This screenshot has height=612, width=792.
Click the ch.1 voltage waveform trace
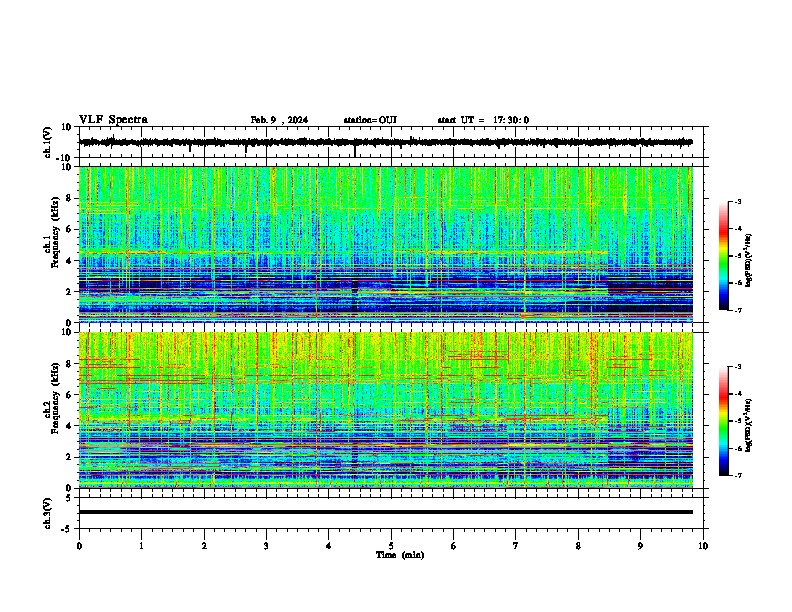[x=385, y=142]
